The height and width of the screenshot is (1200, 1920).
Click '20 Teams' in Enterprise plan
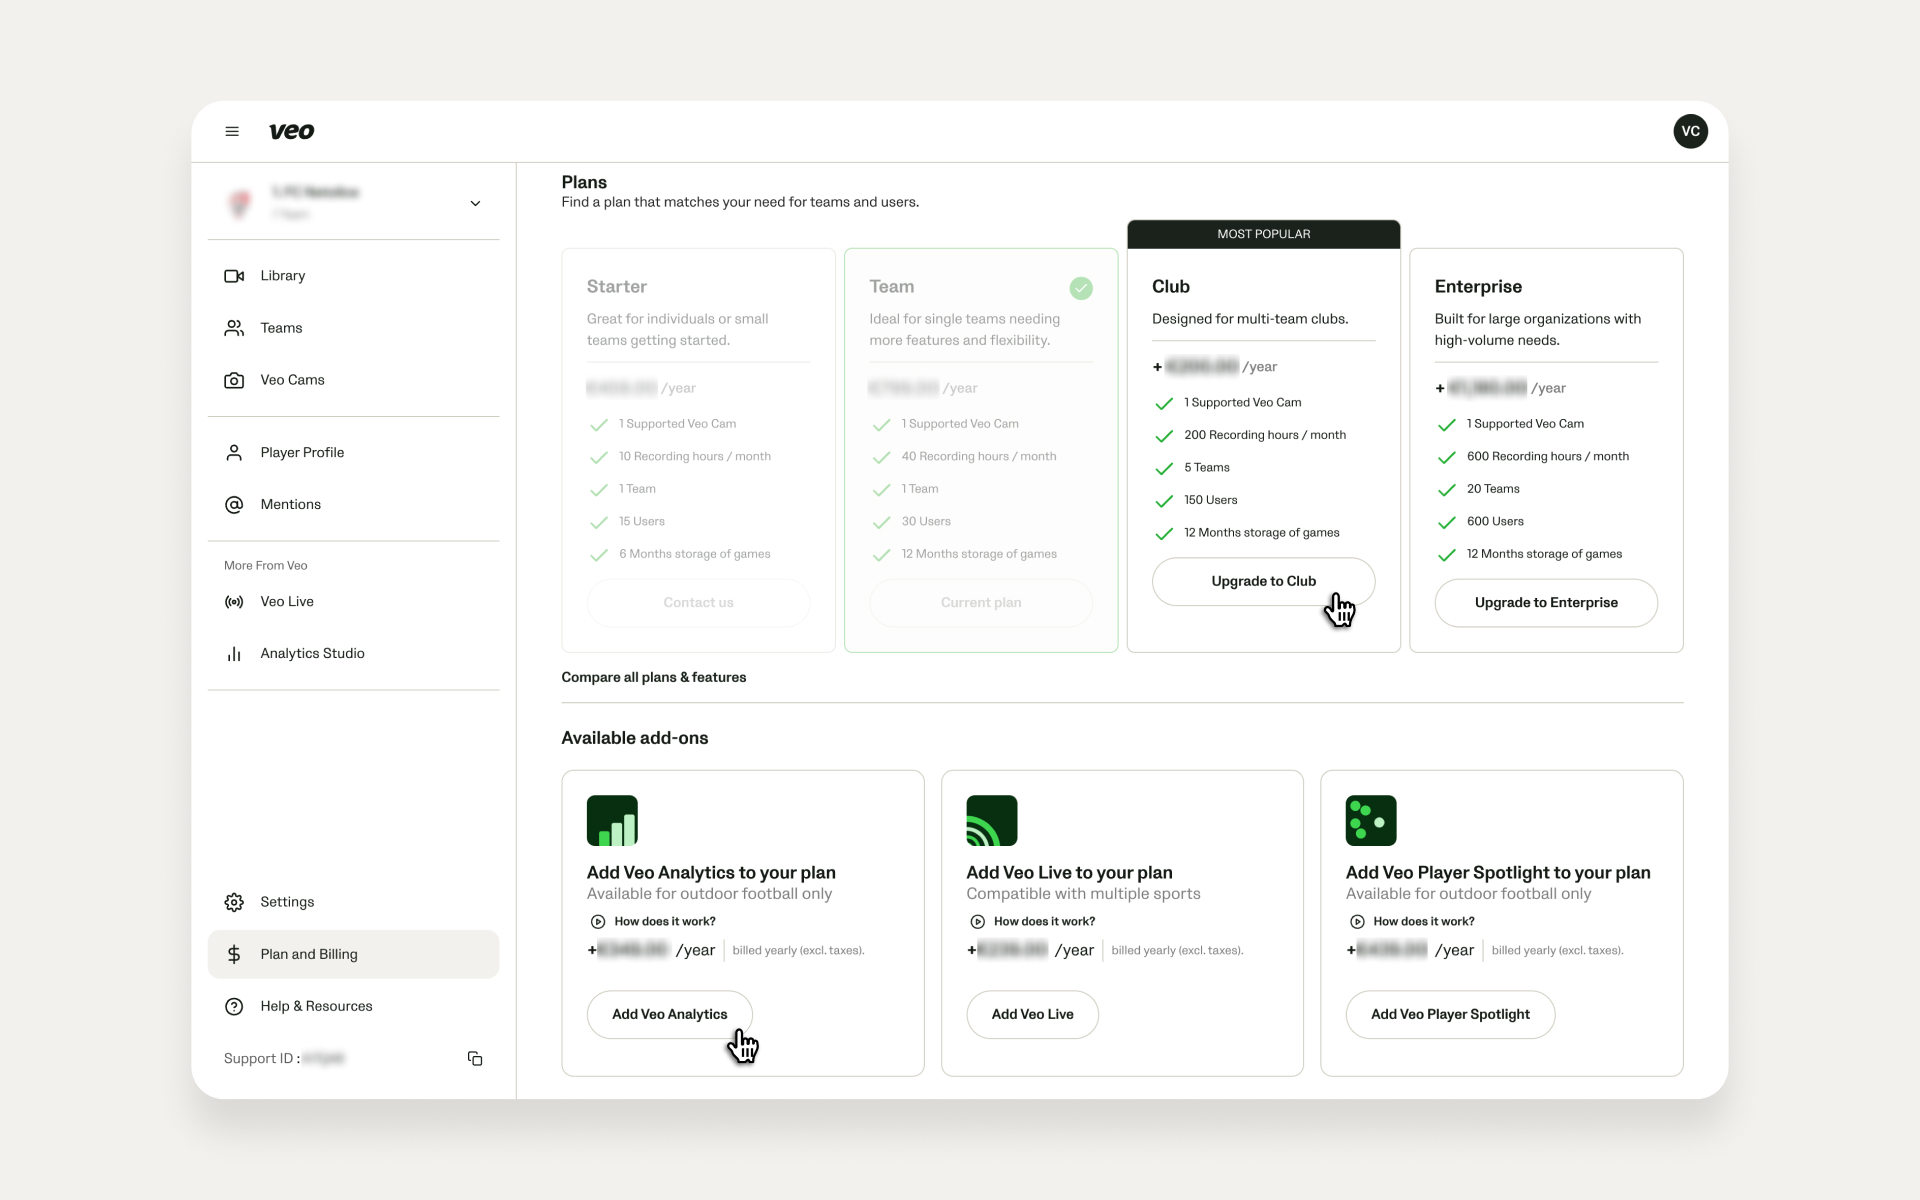(1493, 489)
